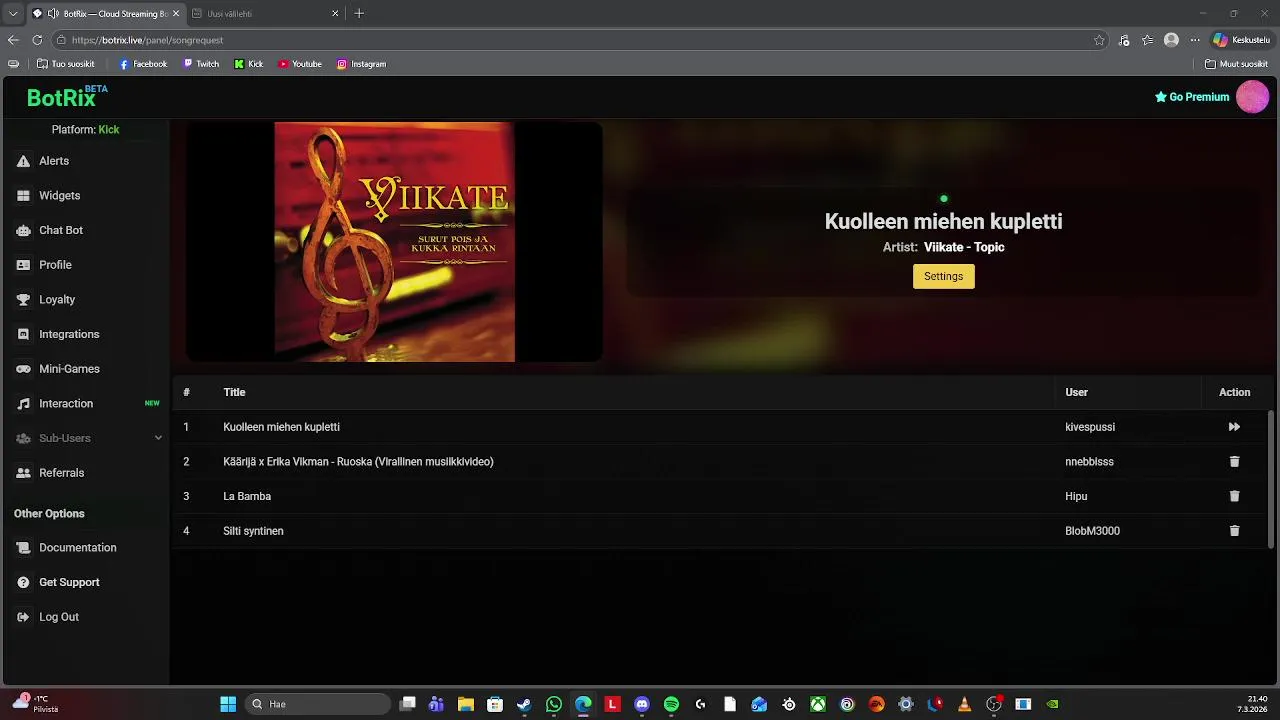Open the browser profile icon
The width and height of the screenshot is (1280, 720).
(x=1171, y=40)
